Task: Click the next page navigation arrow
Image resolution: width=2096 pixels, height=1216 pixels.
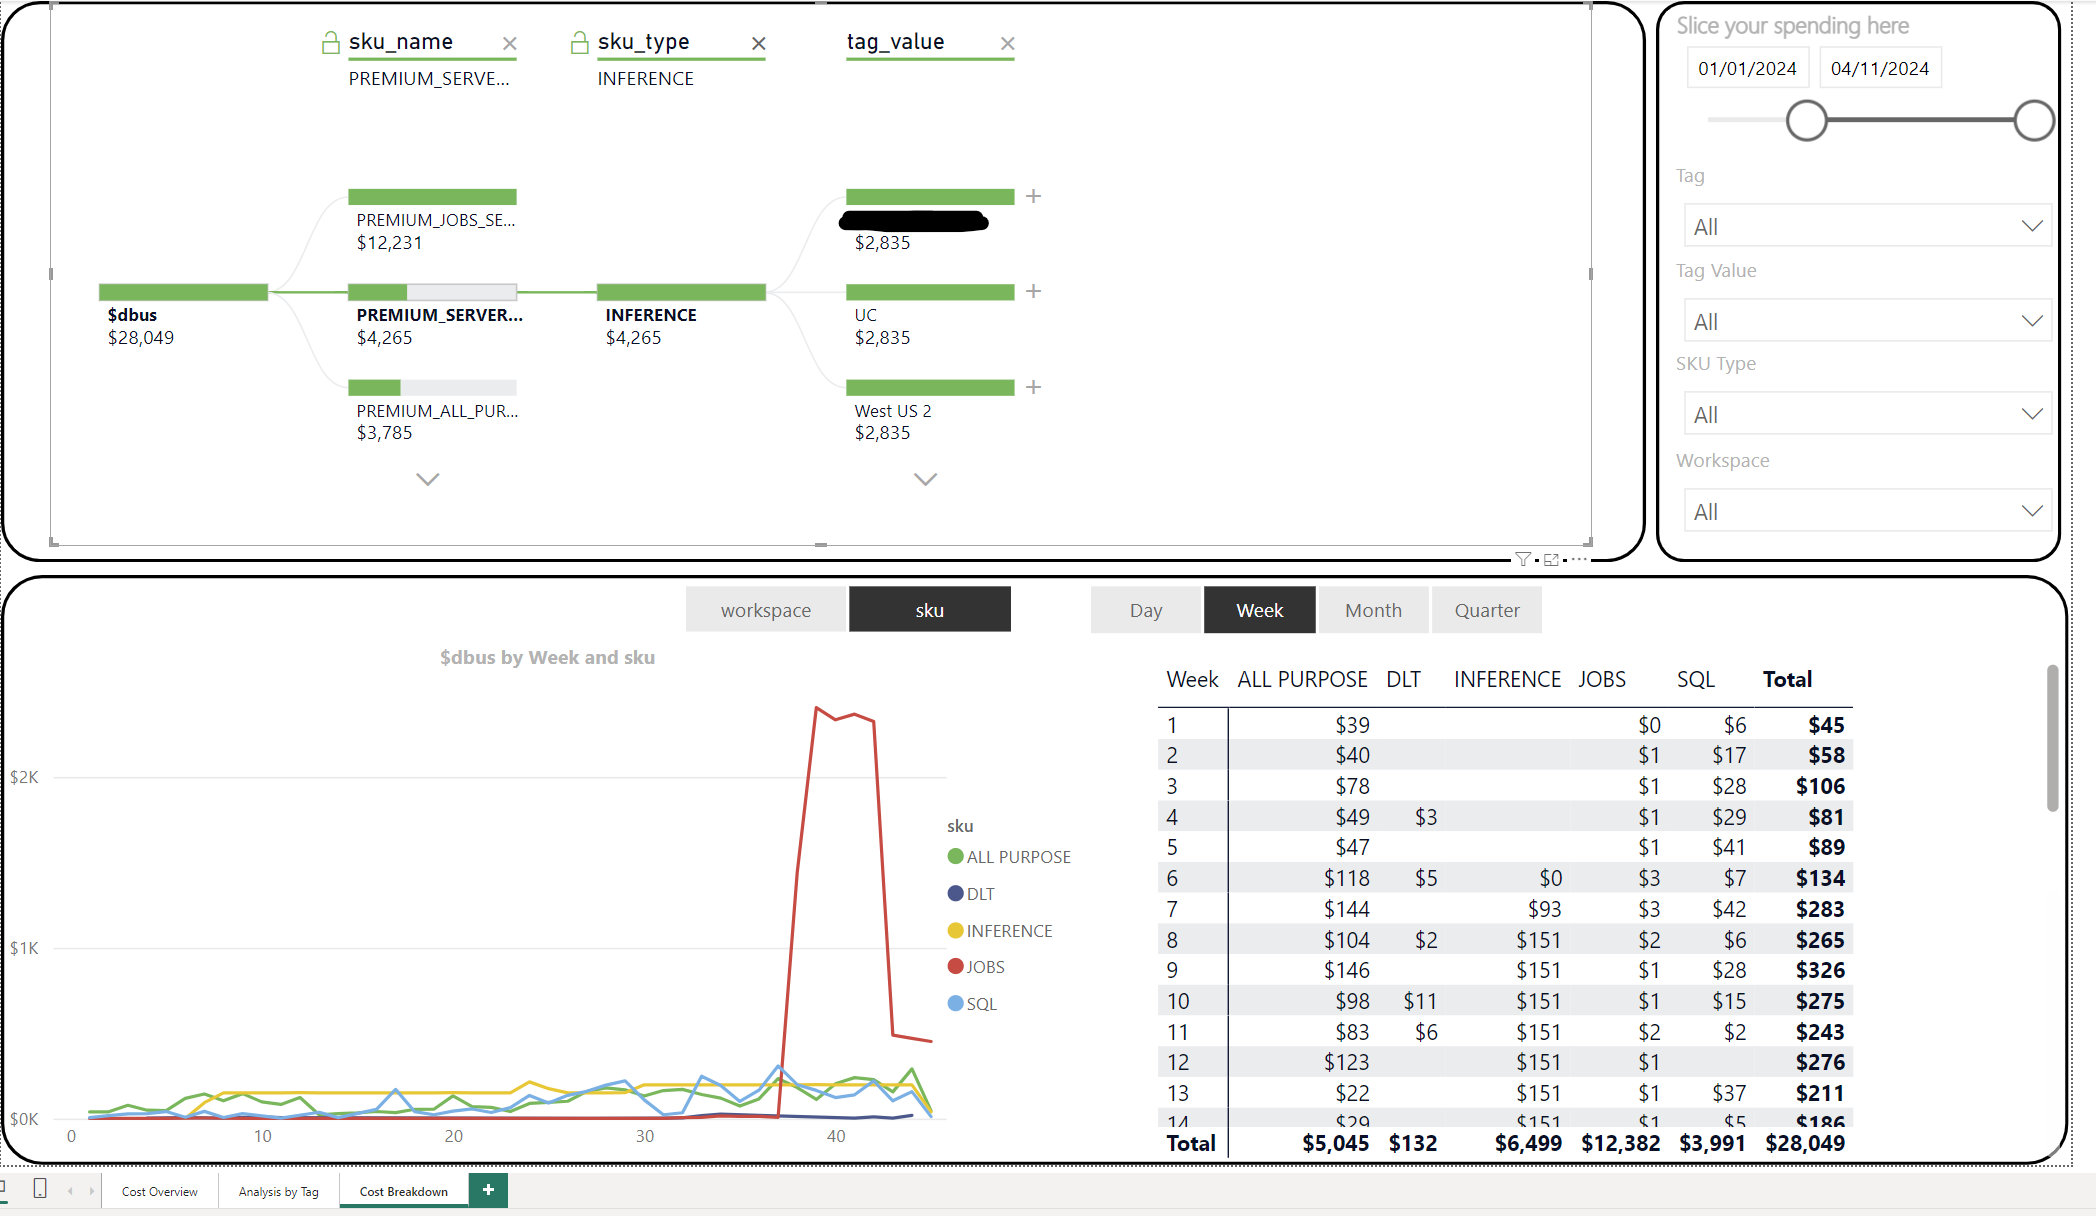Action: [x=93, y=1190]
